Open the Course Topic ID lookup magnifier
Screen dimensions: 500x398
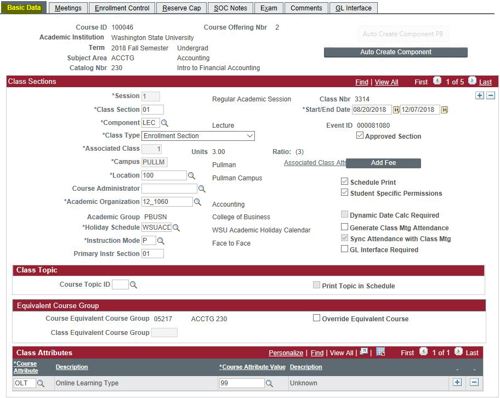133,285
